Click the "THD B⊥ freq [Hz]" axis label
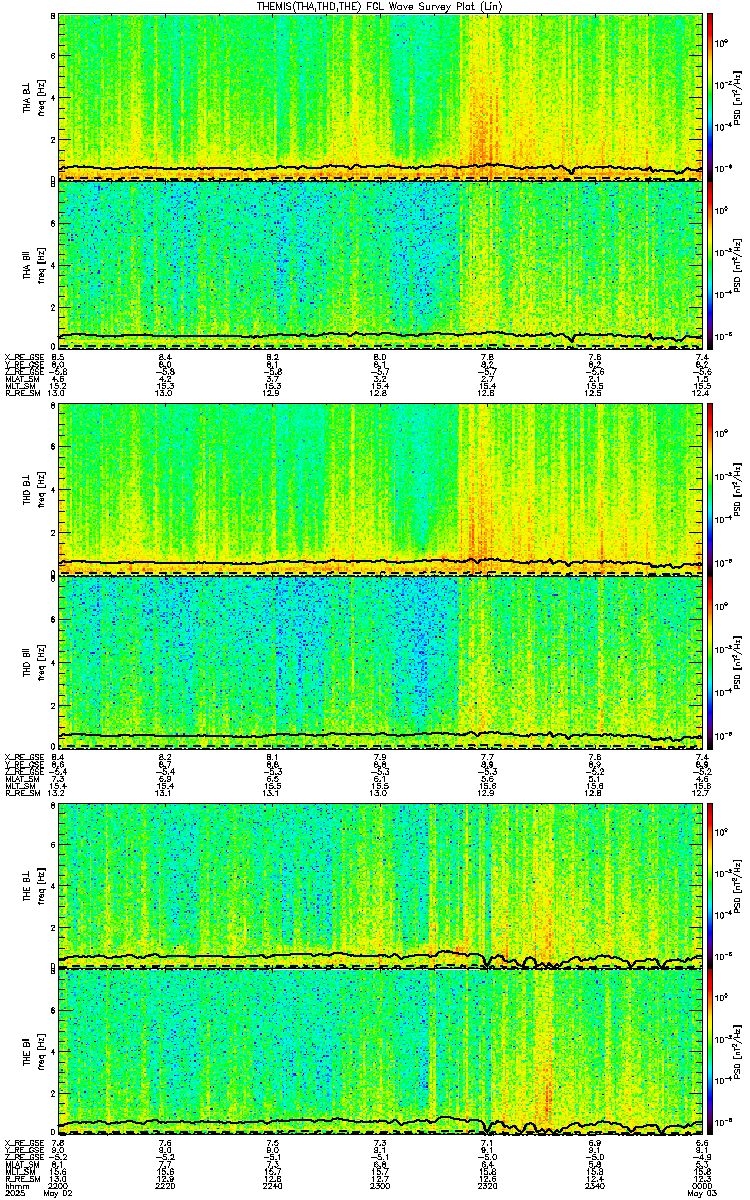Screen dimensions: 750x1200 (34, 490)
